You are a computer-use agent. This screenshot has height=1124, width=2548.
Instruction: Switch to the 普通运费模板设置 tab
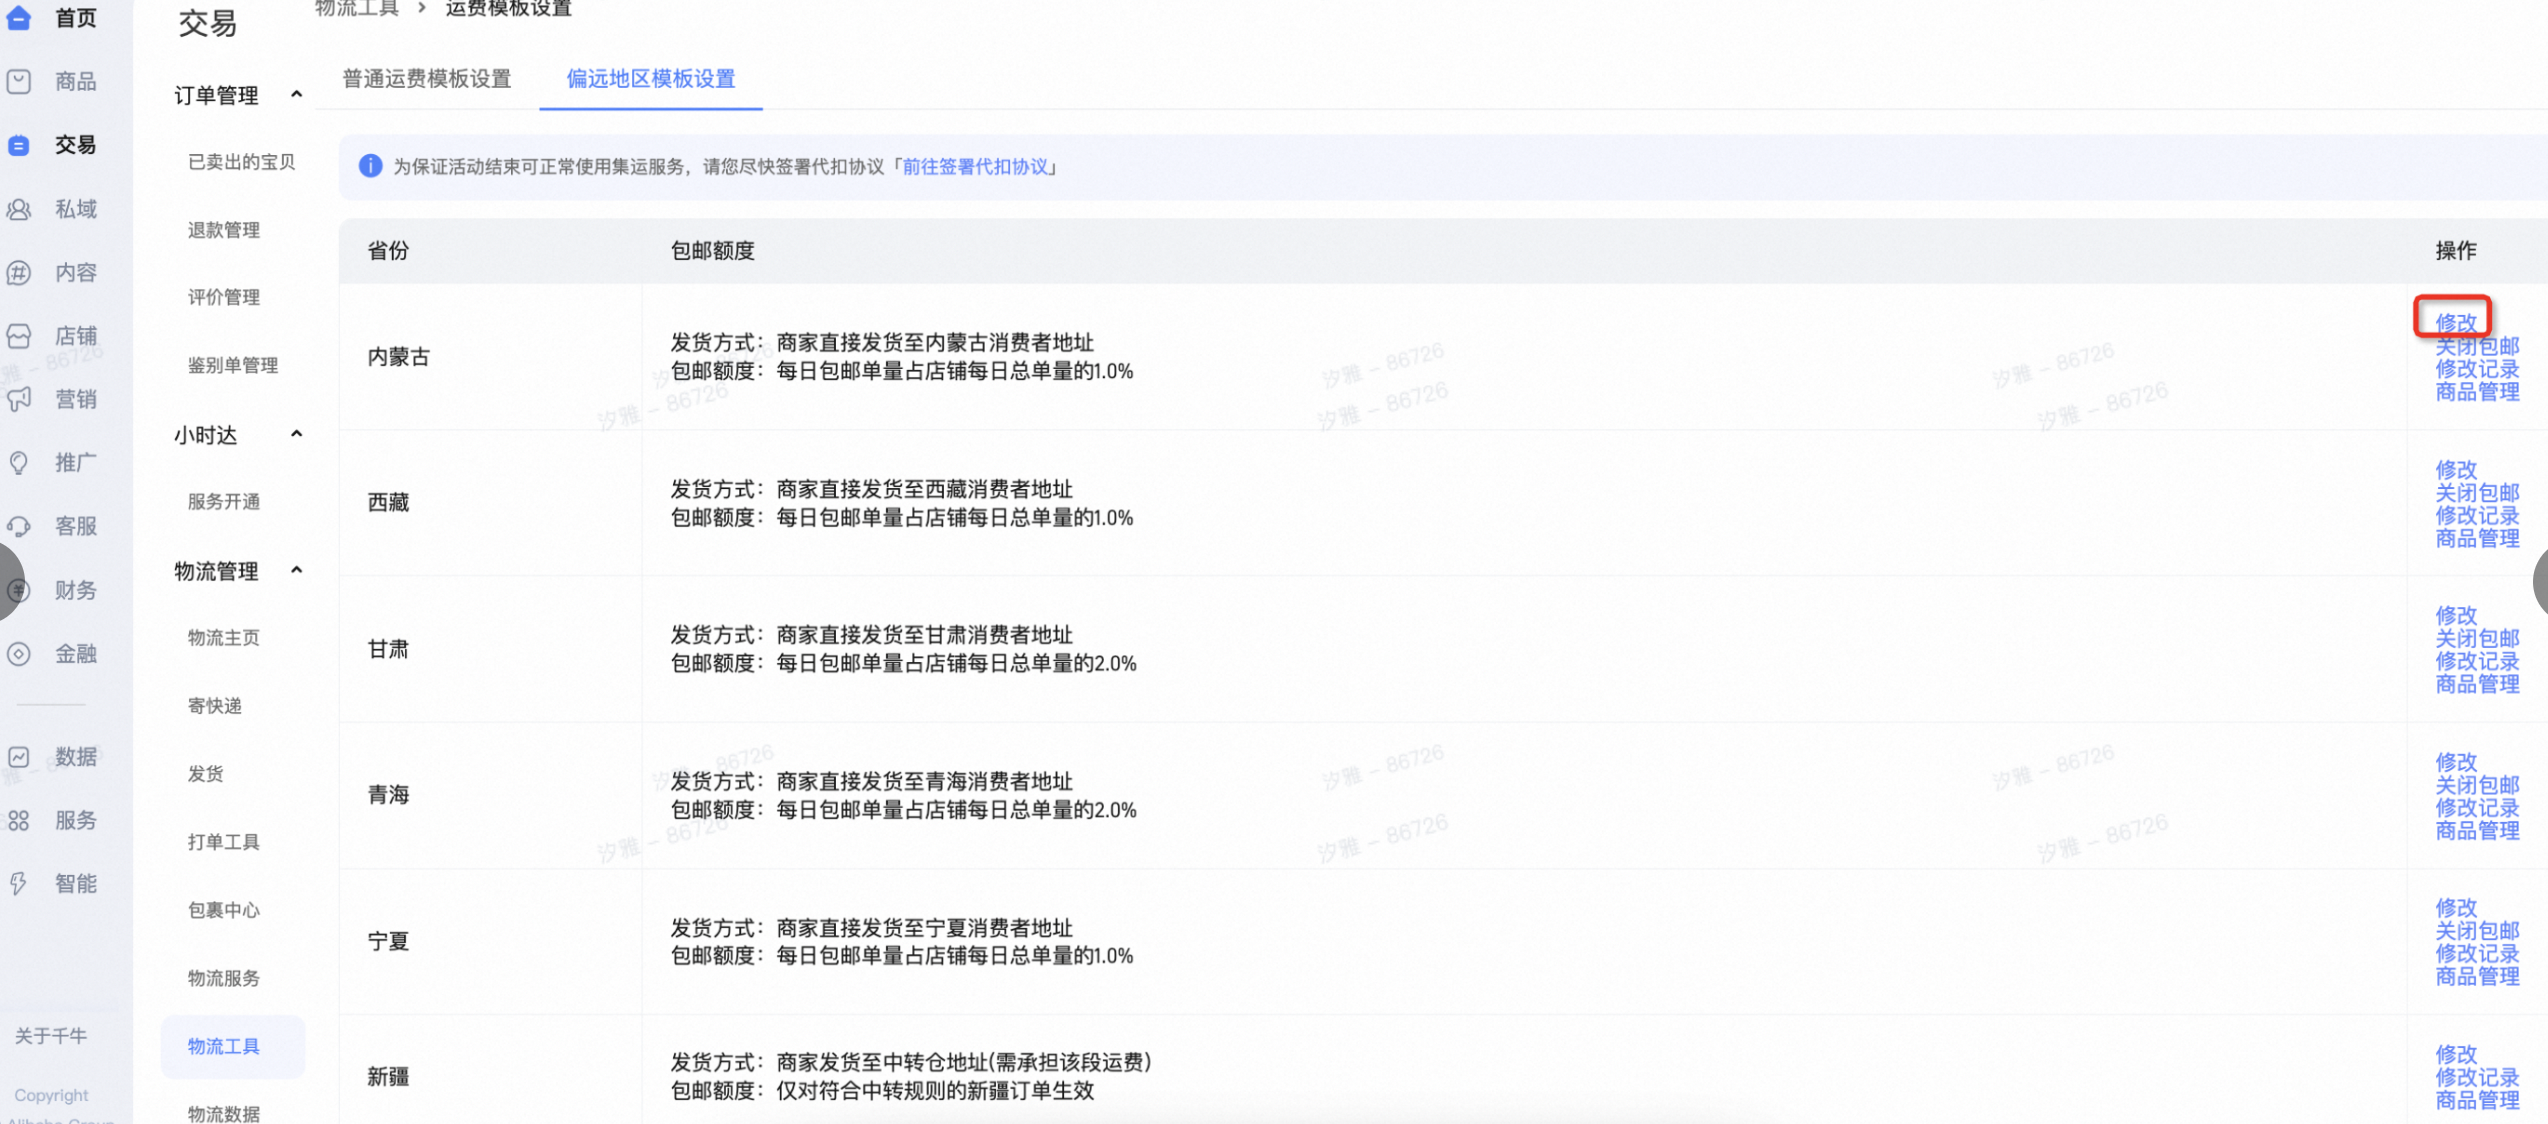pyautogui.click(x=427, y=79)
